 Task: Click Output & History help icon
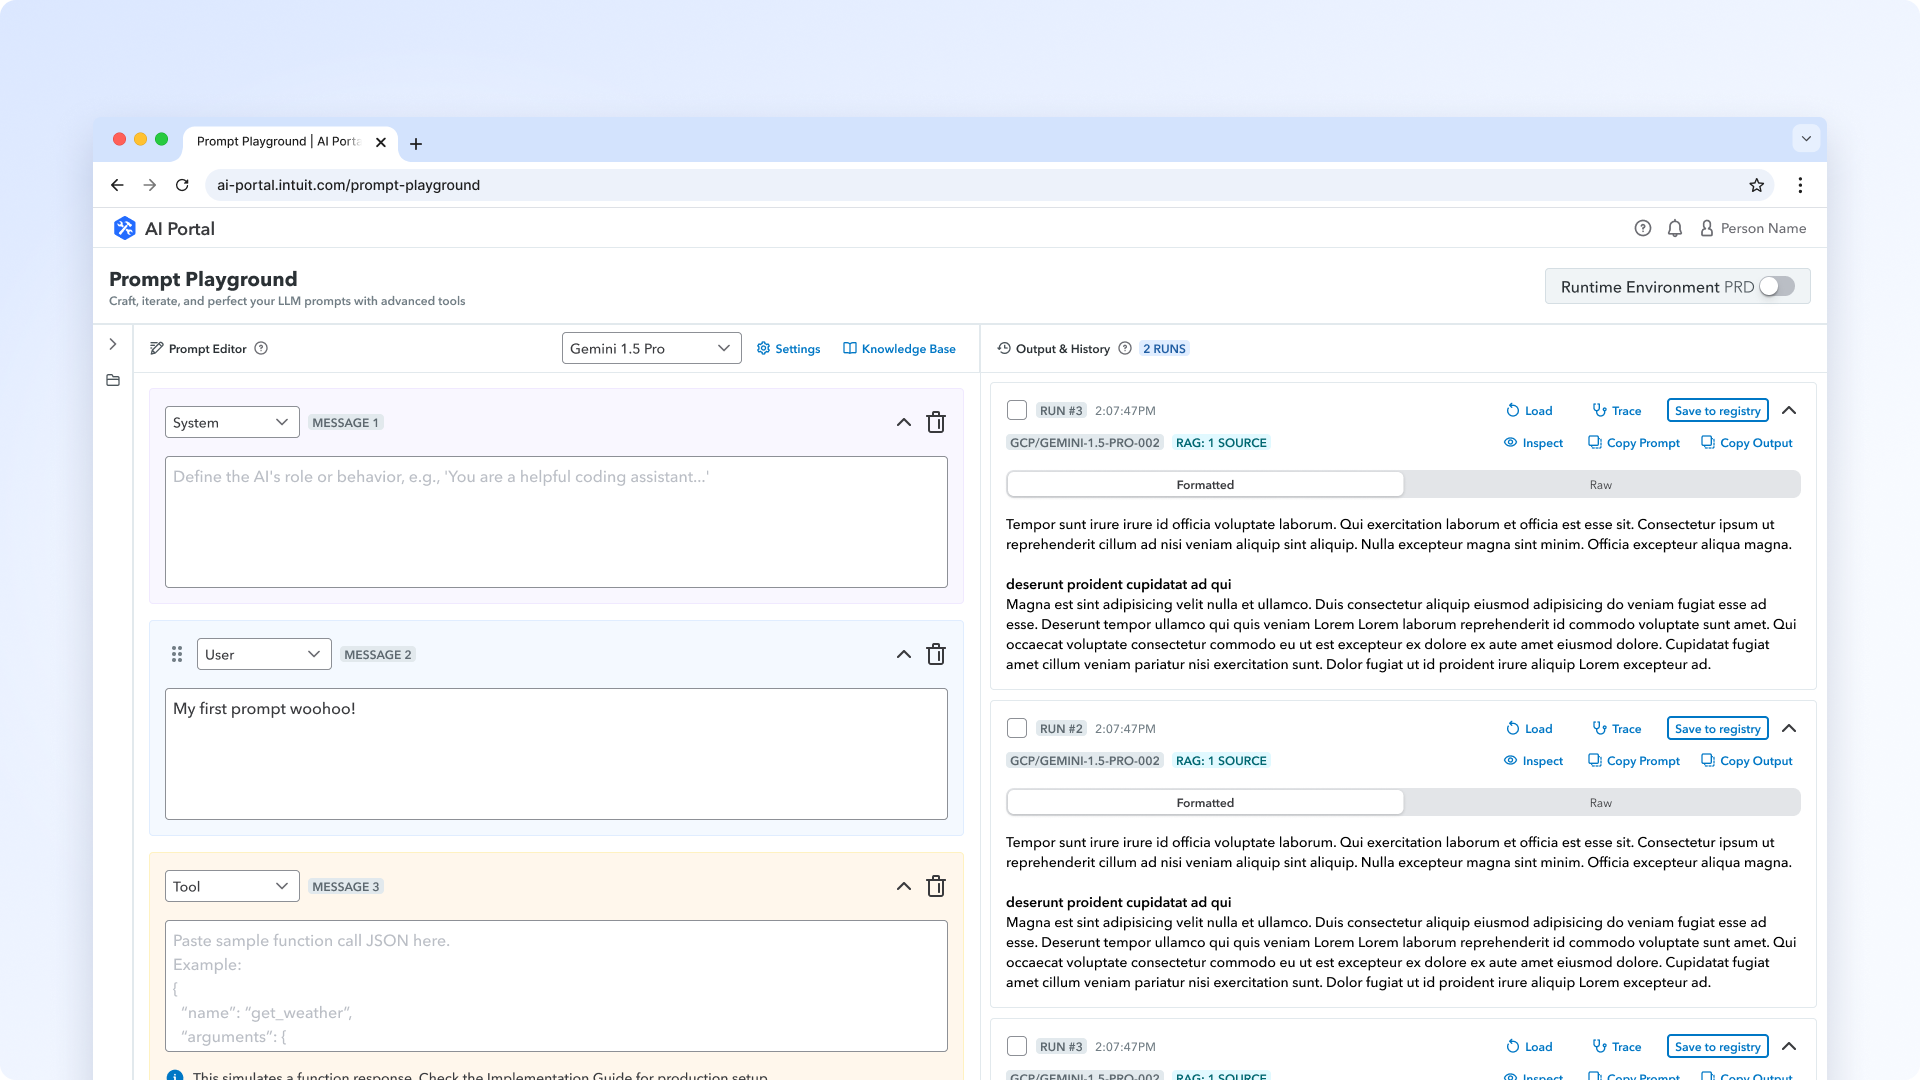pos(1125,348)
